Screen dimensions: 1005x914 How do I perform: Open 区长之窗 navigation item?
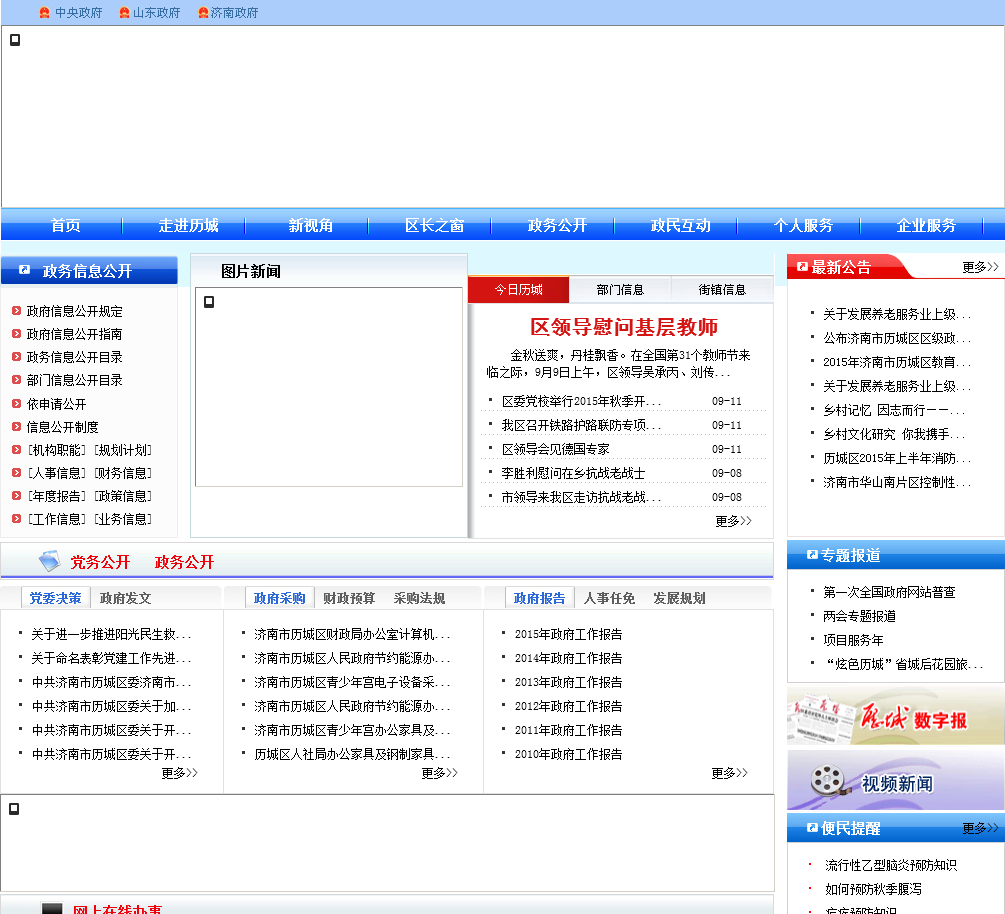pyautogui.click(x=435, y=226)
